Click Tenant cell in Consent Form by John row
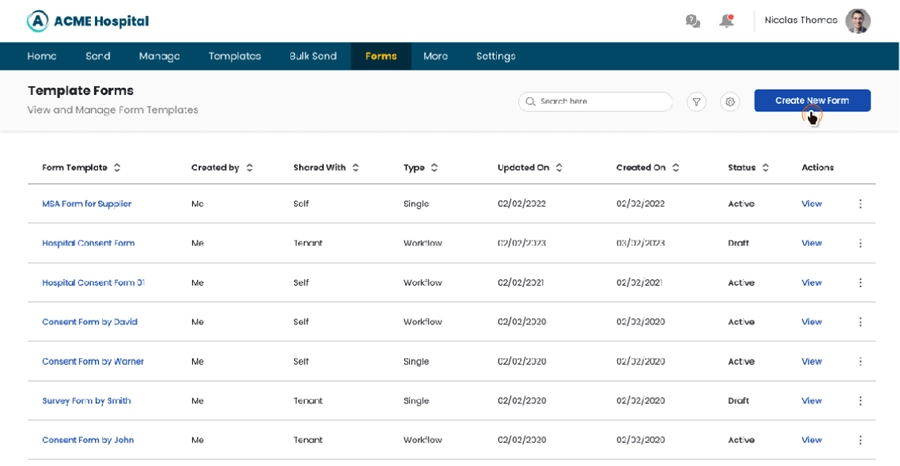The height and width of the screenshot is (466, 900). click(x=308, y=440)
